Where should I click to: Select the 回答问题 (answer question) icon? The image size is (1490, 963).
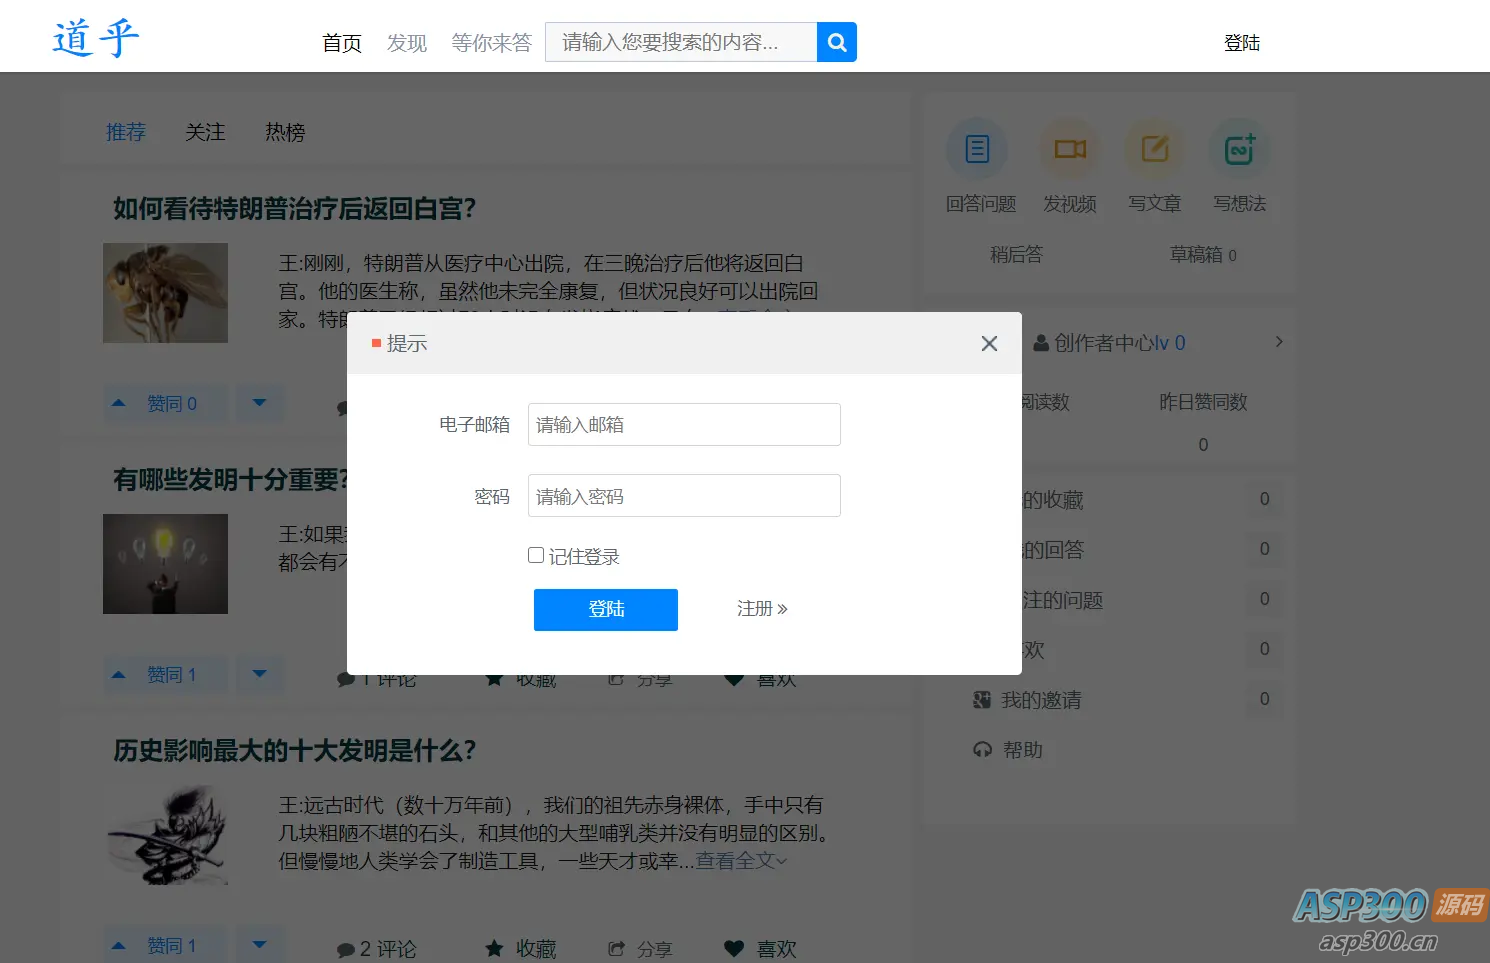coord(977,148)
